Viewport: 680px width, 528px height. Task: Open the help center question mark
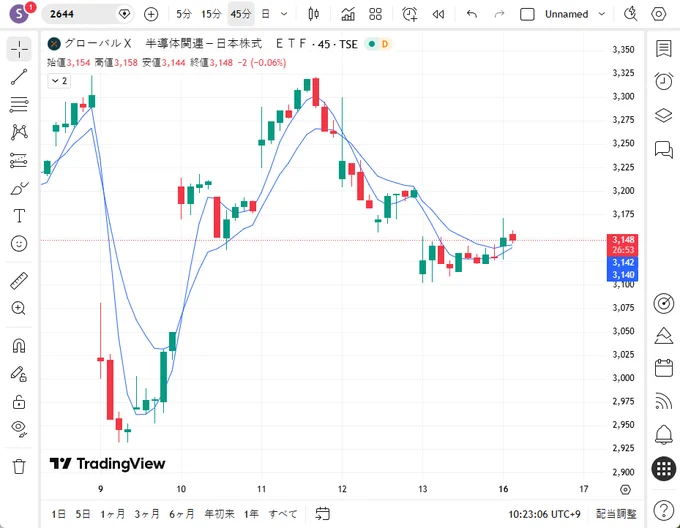[664, 511]
